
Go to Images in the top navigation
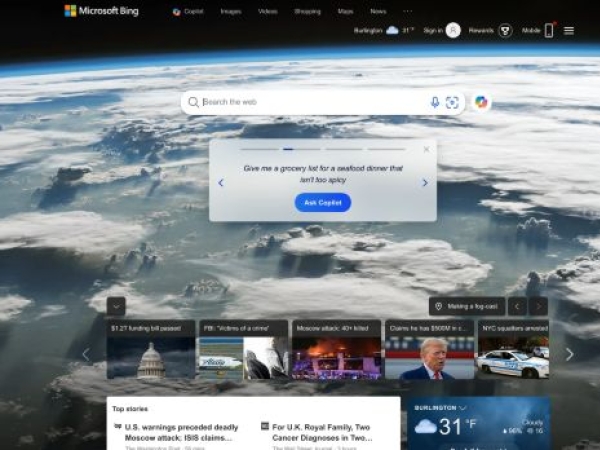[x=231, y=11]
